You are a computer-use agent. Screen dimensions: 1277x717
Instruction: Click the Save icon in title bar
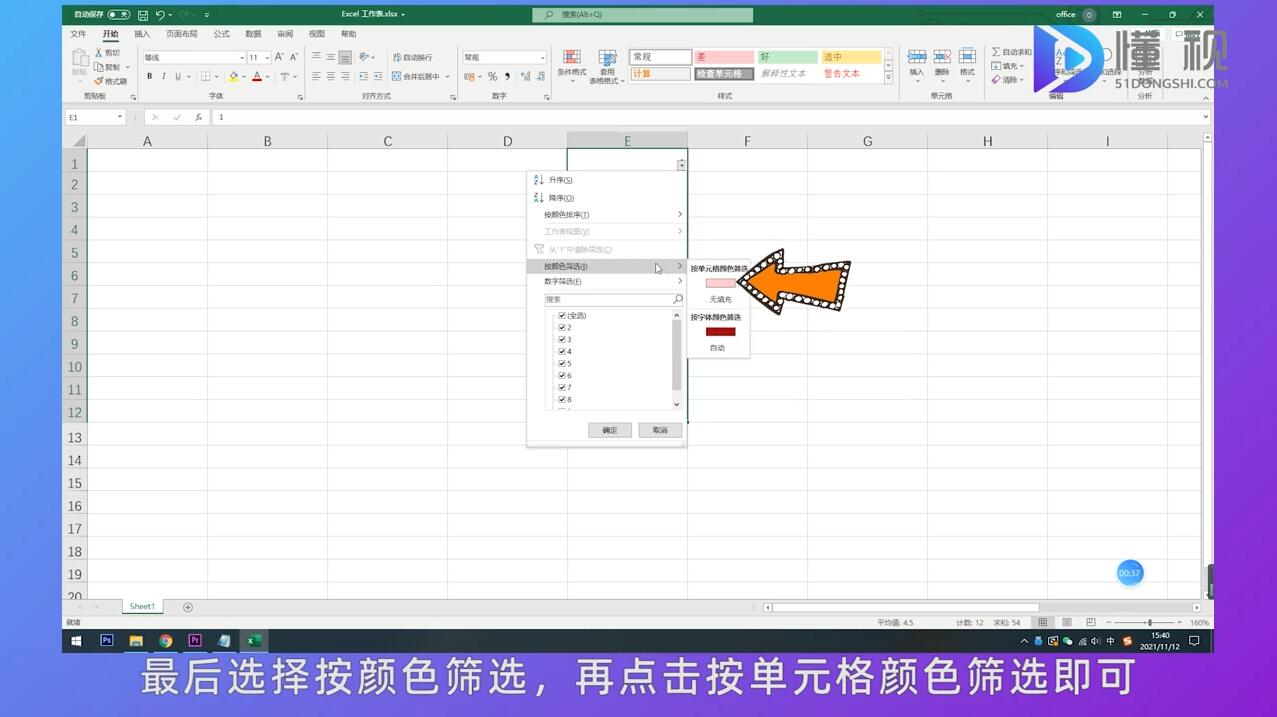coord(143,15)
